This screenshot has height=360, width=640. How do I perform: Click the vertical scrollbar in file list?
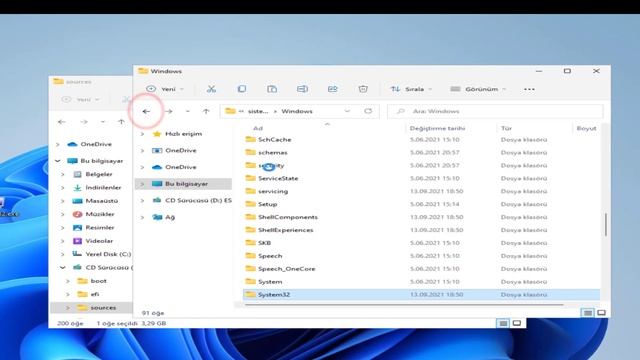[606, 224]
